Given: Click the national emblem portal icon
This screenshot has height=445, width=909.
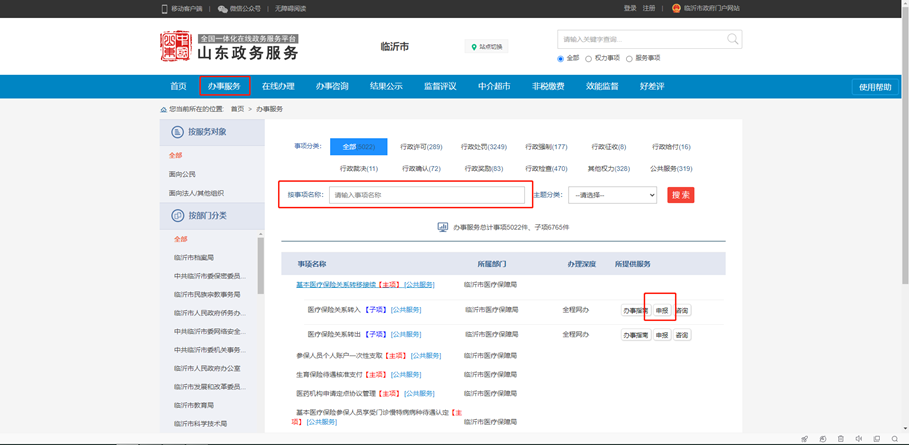Looking at the screenshot, I should pyautogui.click(x=676, y=9).
